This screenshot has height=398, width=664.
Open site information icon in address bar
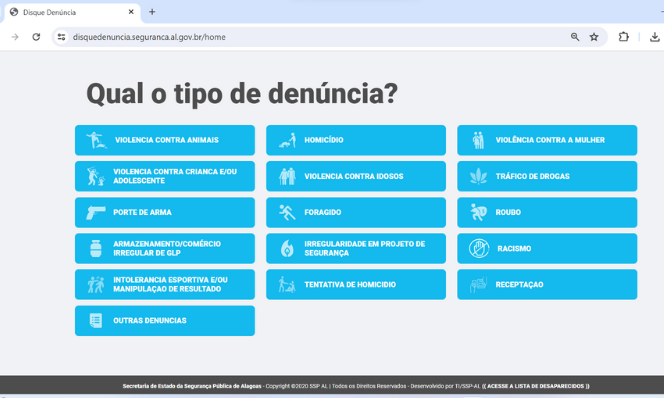(61, 37)
